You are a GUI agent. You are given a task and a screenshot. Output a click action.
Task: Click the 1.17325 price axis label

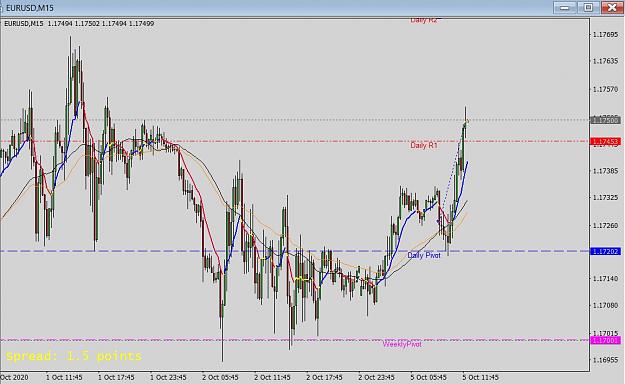605,198
